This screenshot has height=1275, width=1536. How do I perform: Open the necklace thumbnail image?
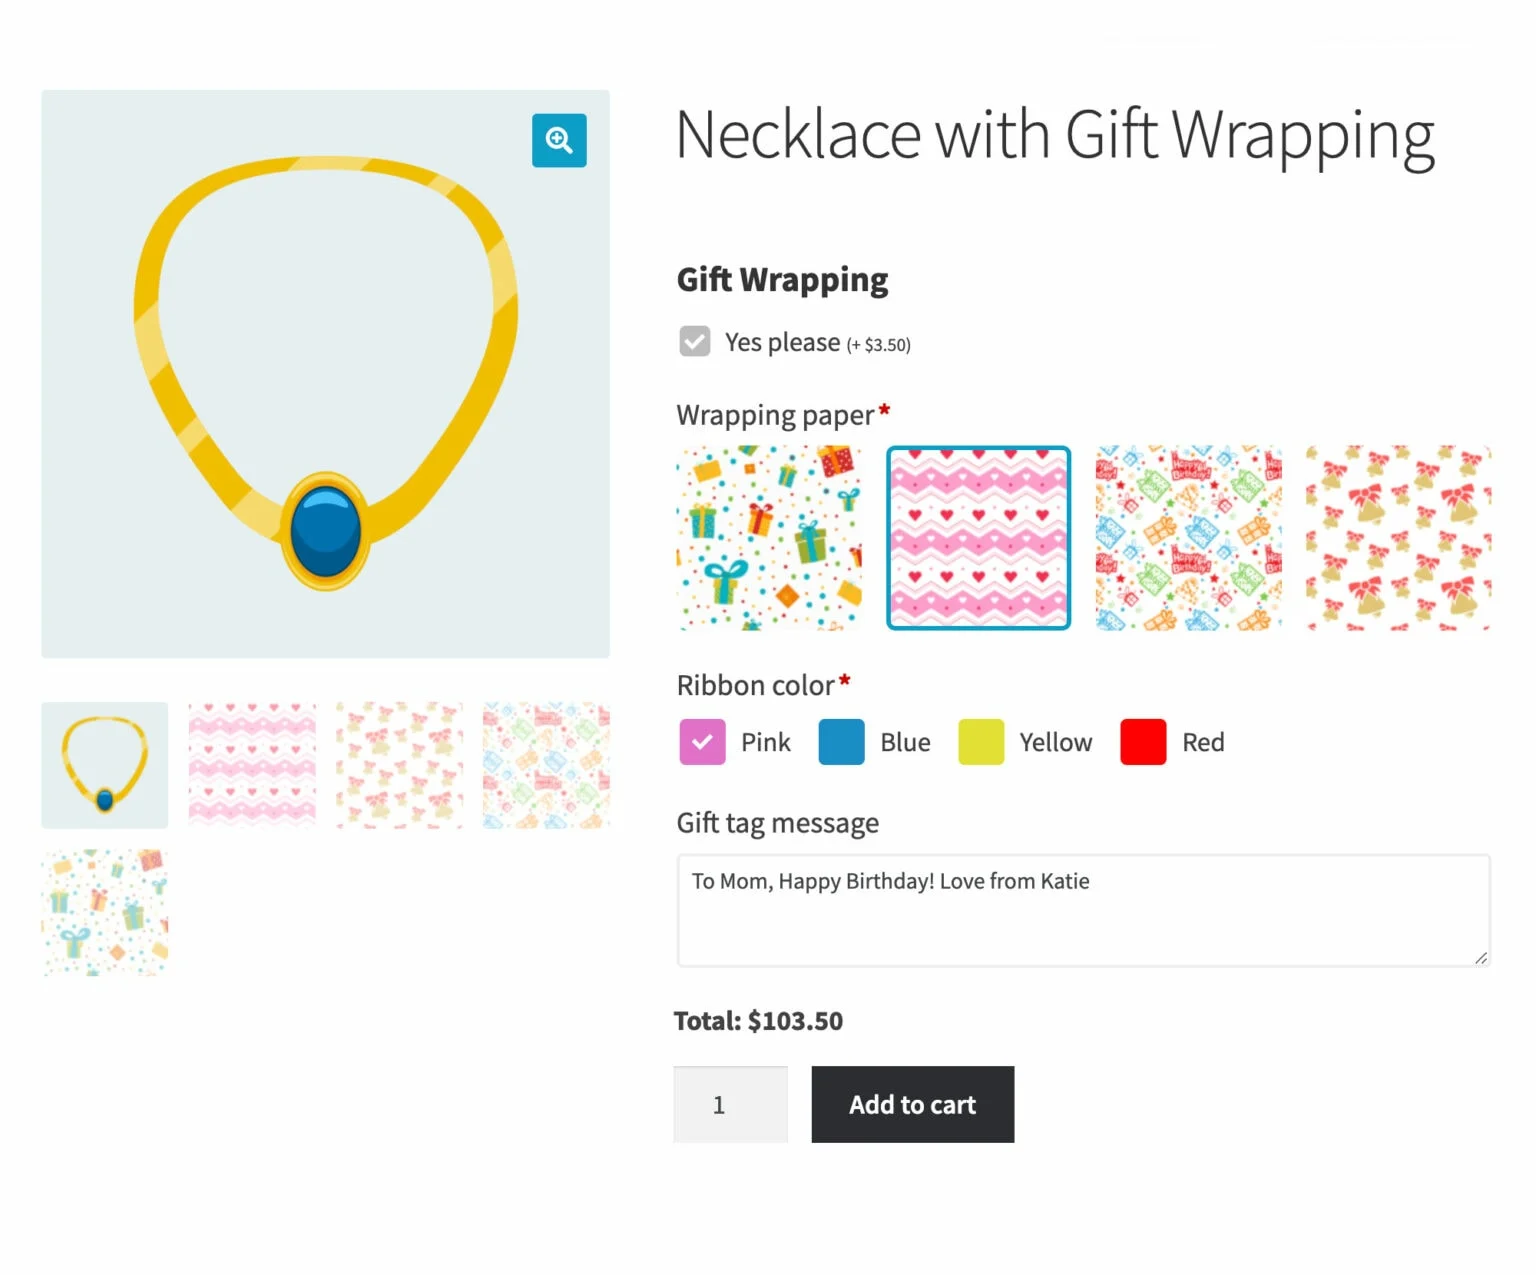click(104, 765)
